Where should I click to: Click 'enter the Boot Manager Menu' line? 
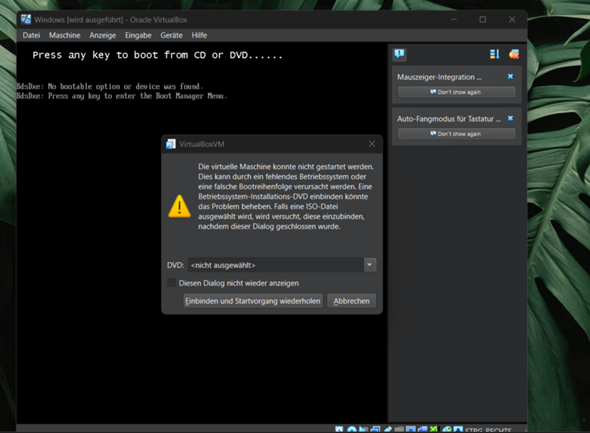tap(122, 96)
